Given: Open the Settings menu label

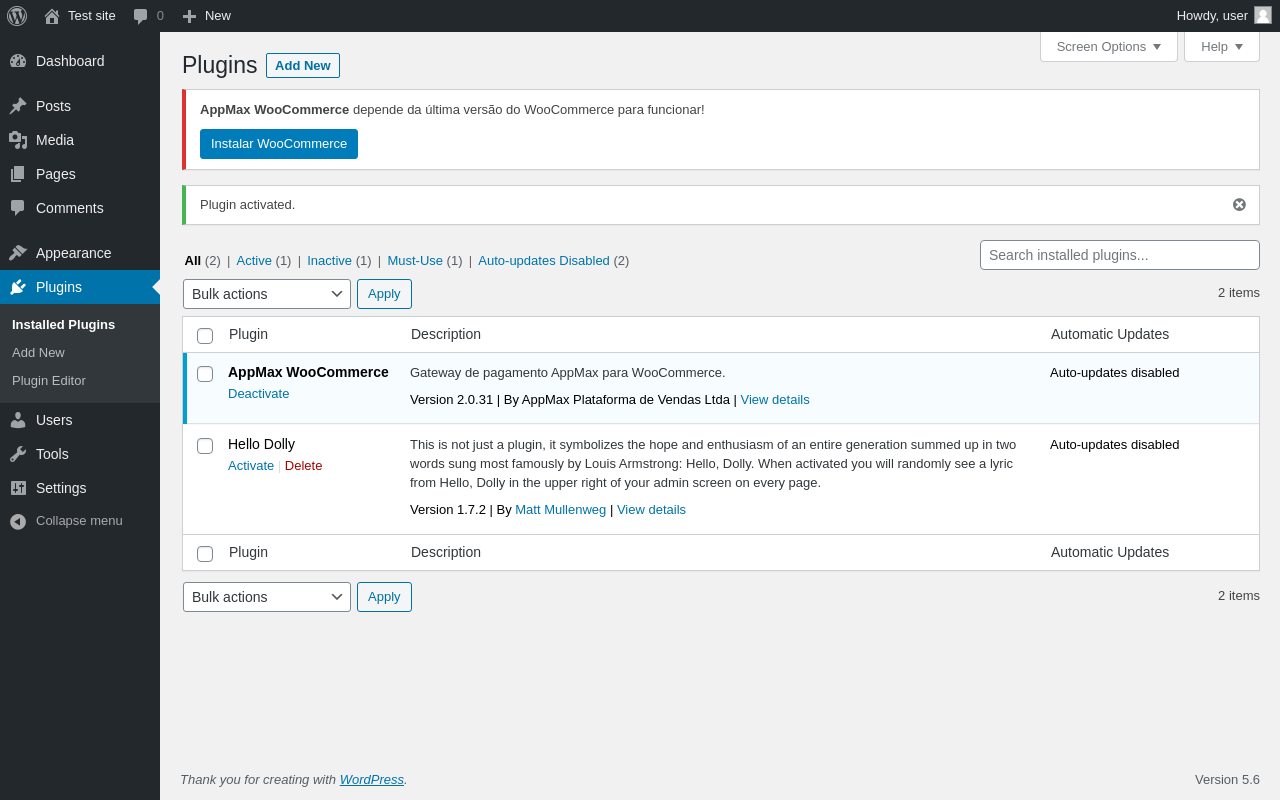Looking at the screenshot, I should [x=61, y=488].
